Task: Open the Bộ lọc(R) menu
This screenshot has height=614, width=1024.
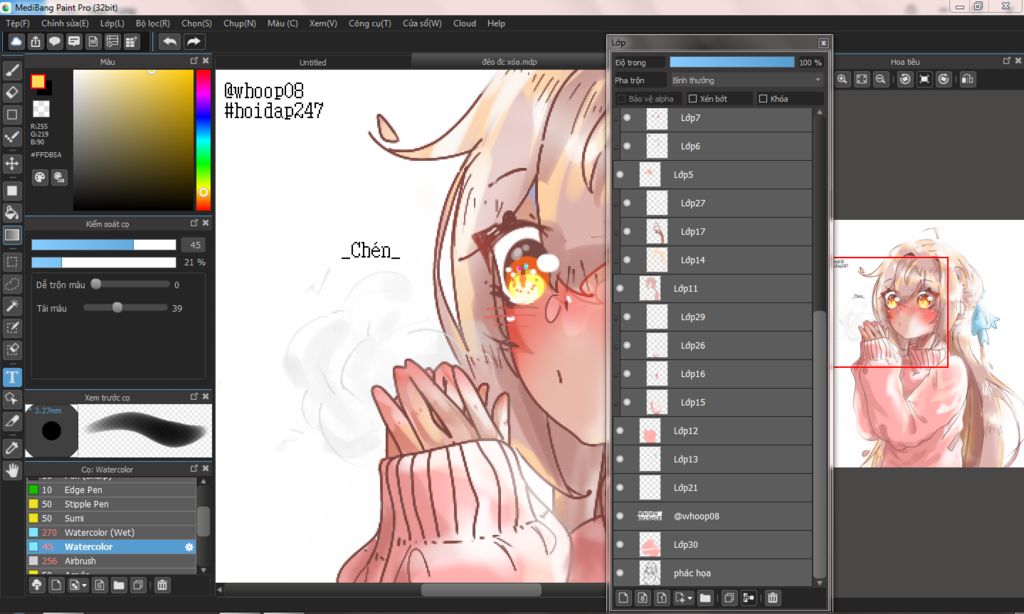Action: coord(153,23)
